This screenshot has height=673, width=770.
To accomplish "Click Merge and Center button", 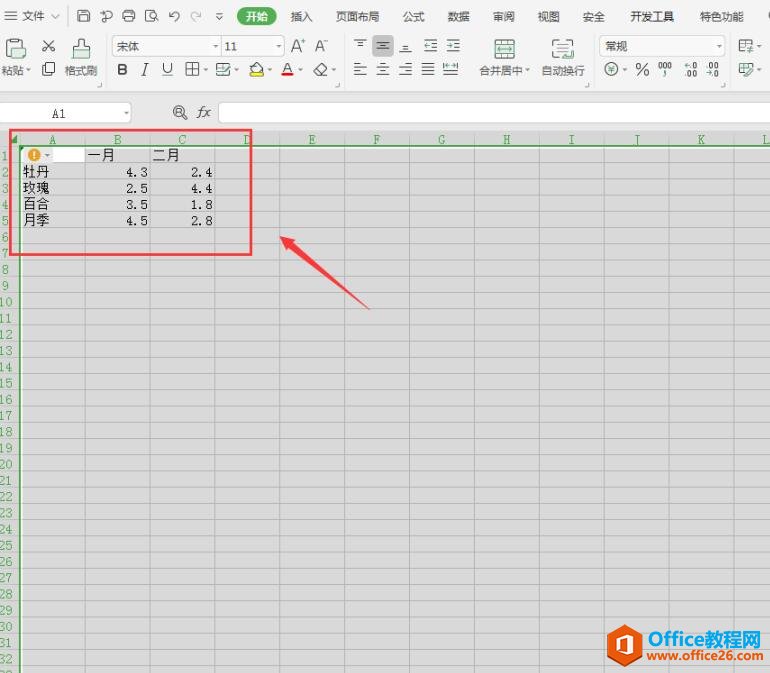I will [x=504, y=57].
